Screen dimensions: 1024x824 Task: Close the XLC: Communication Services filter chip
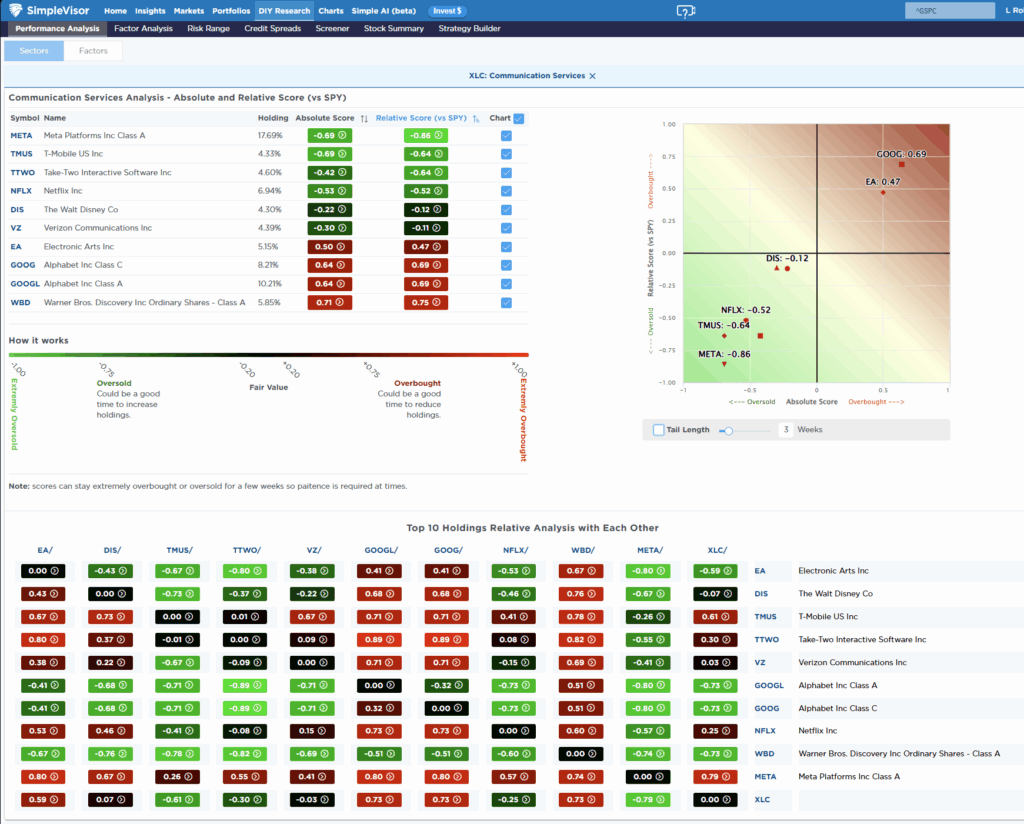(x=591, y=75)
